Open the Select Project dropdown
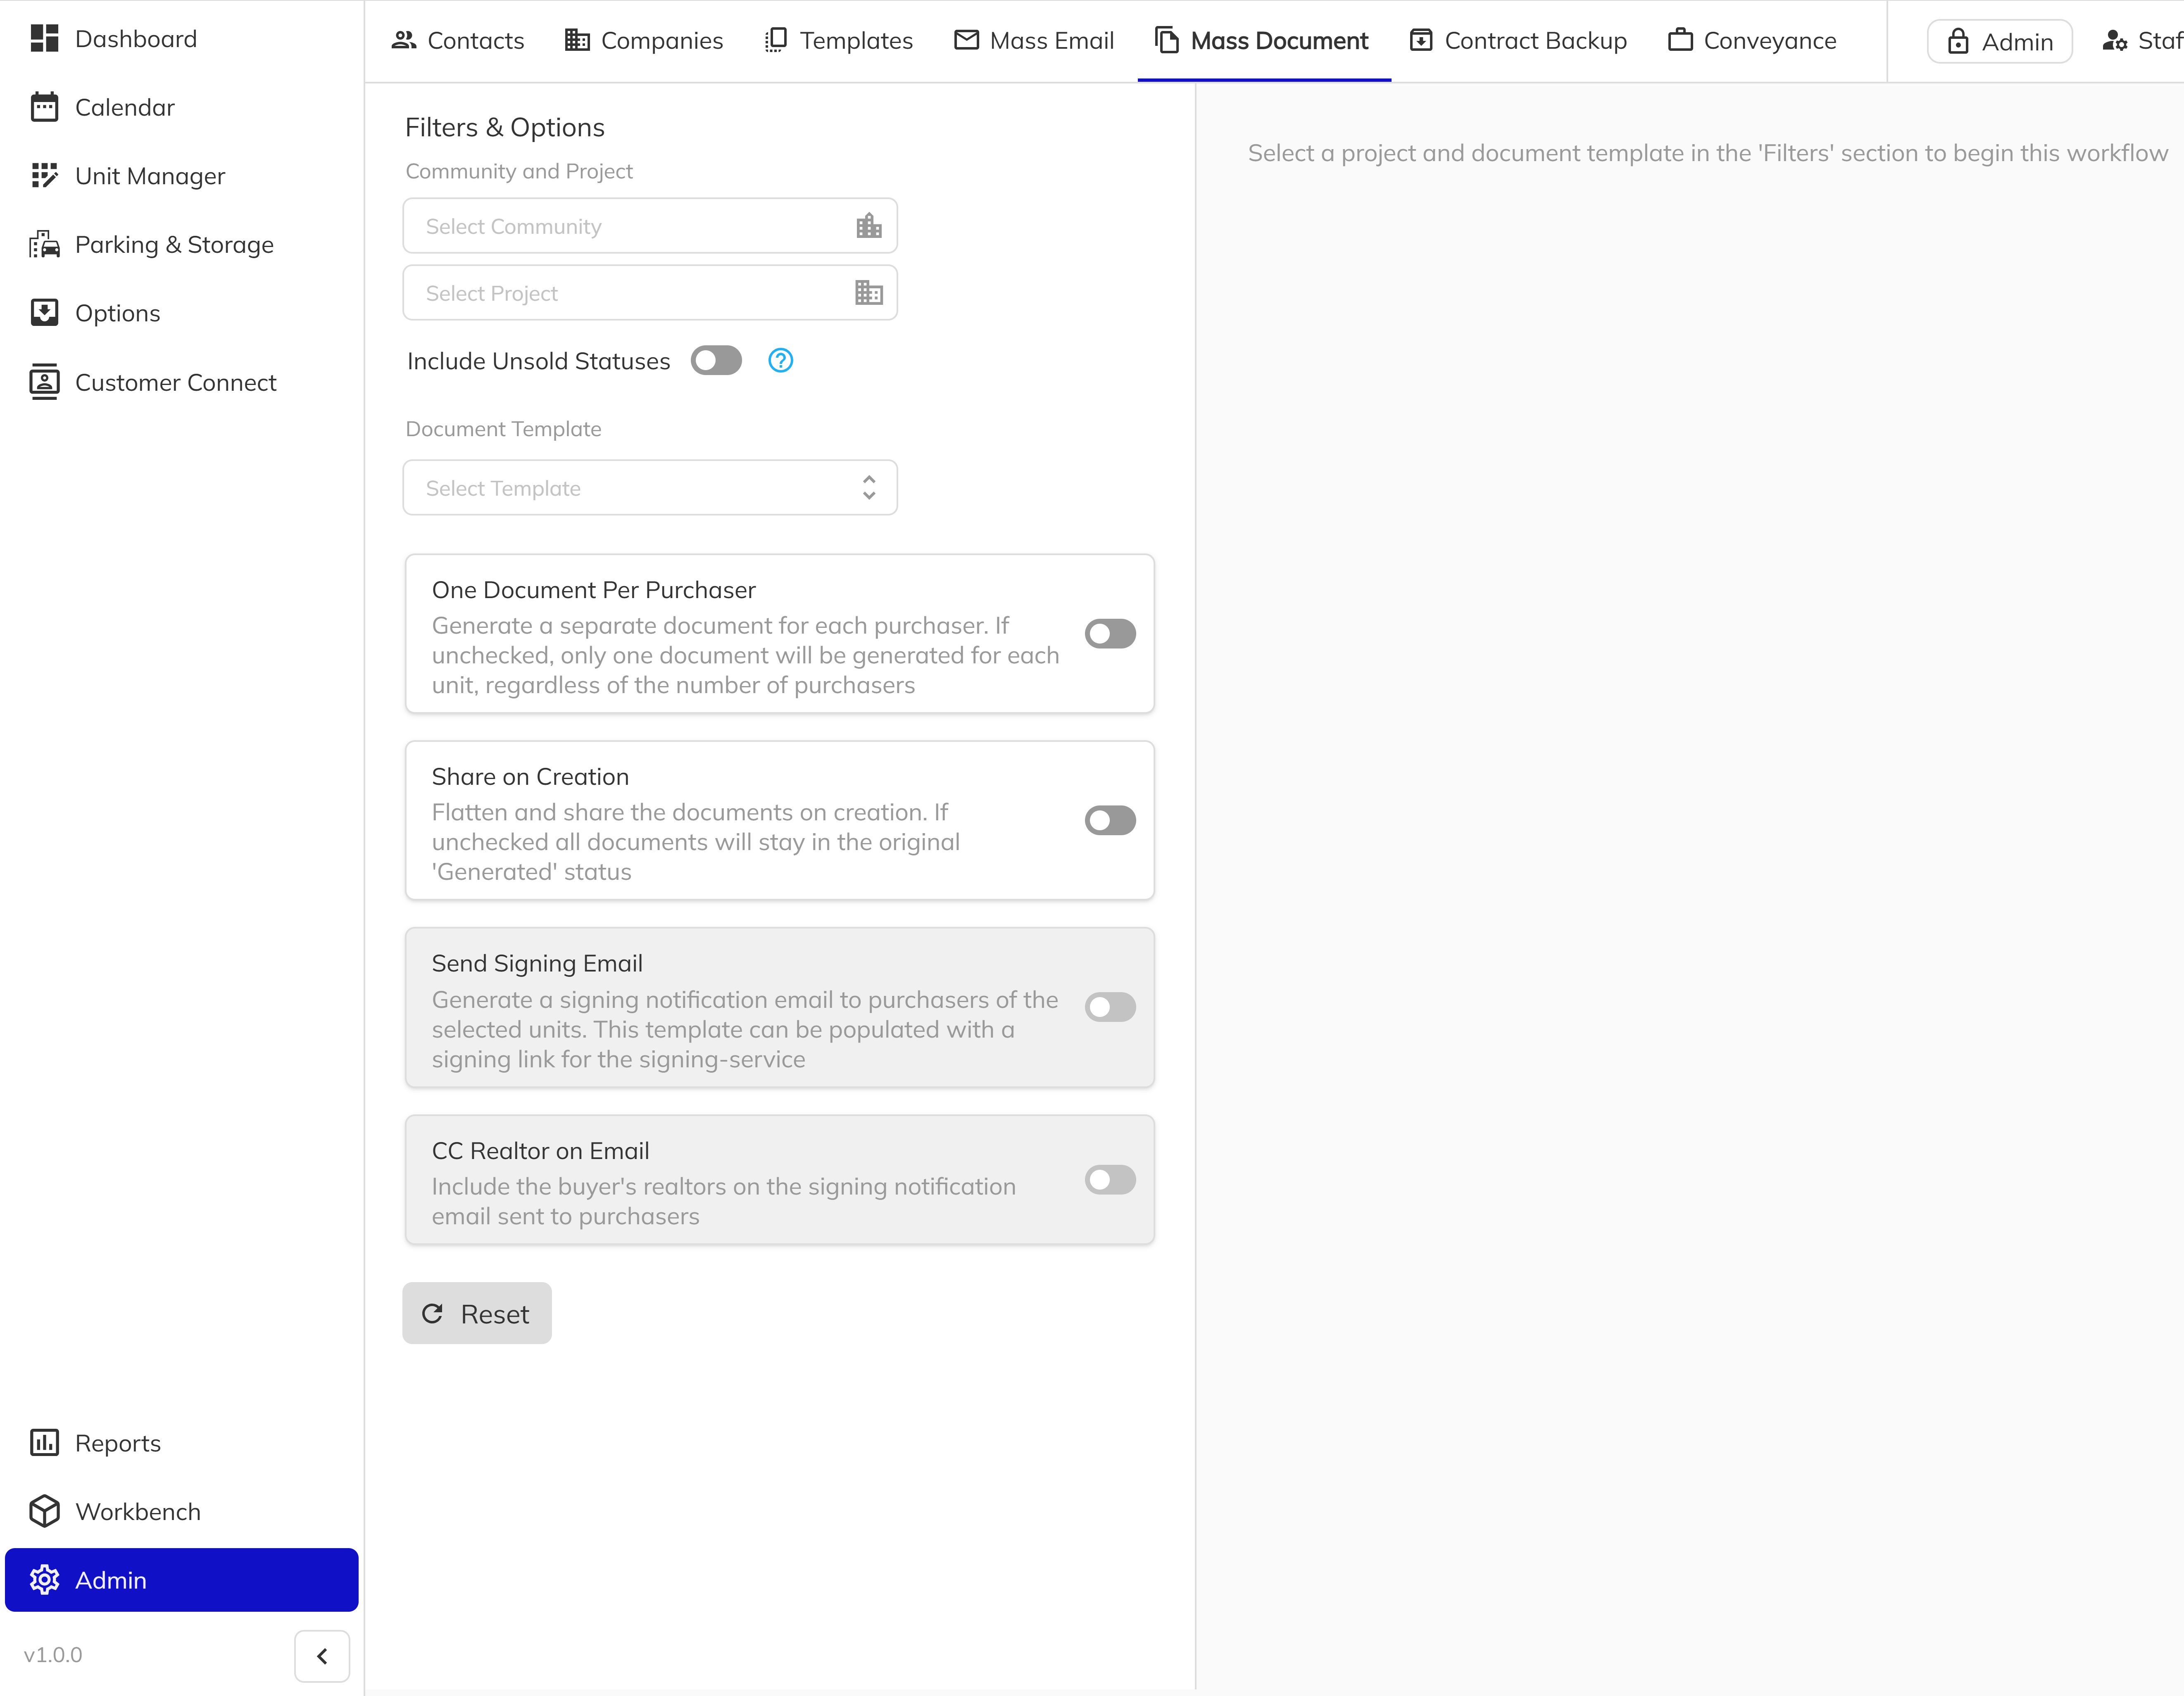Screen dimensions: 2184x1696 point(650,292)
